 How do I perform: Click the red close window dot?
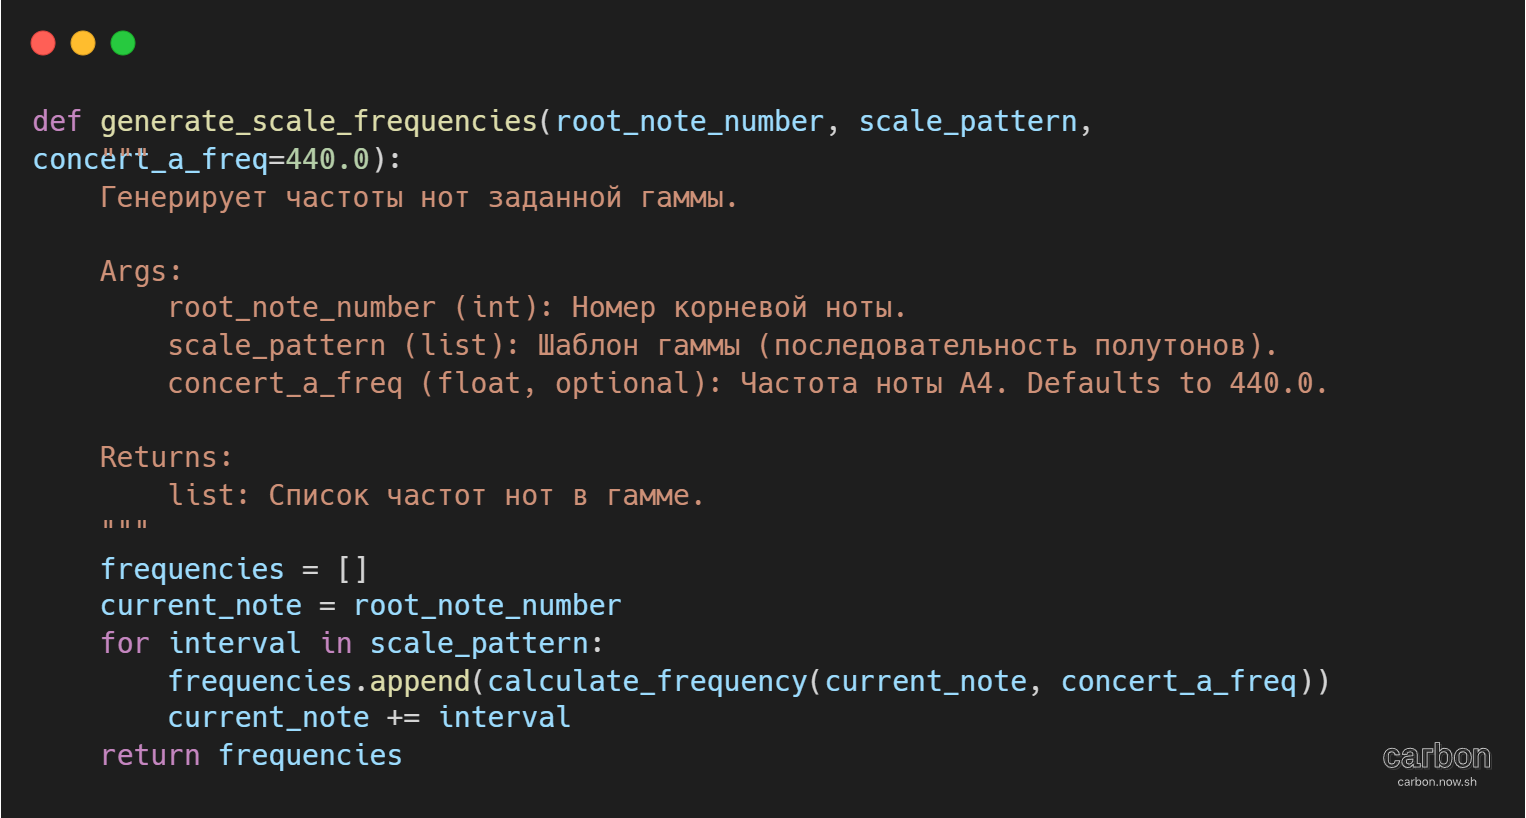tap(43, 43)
